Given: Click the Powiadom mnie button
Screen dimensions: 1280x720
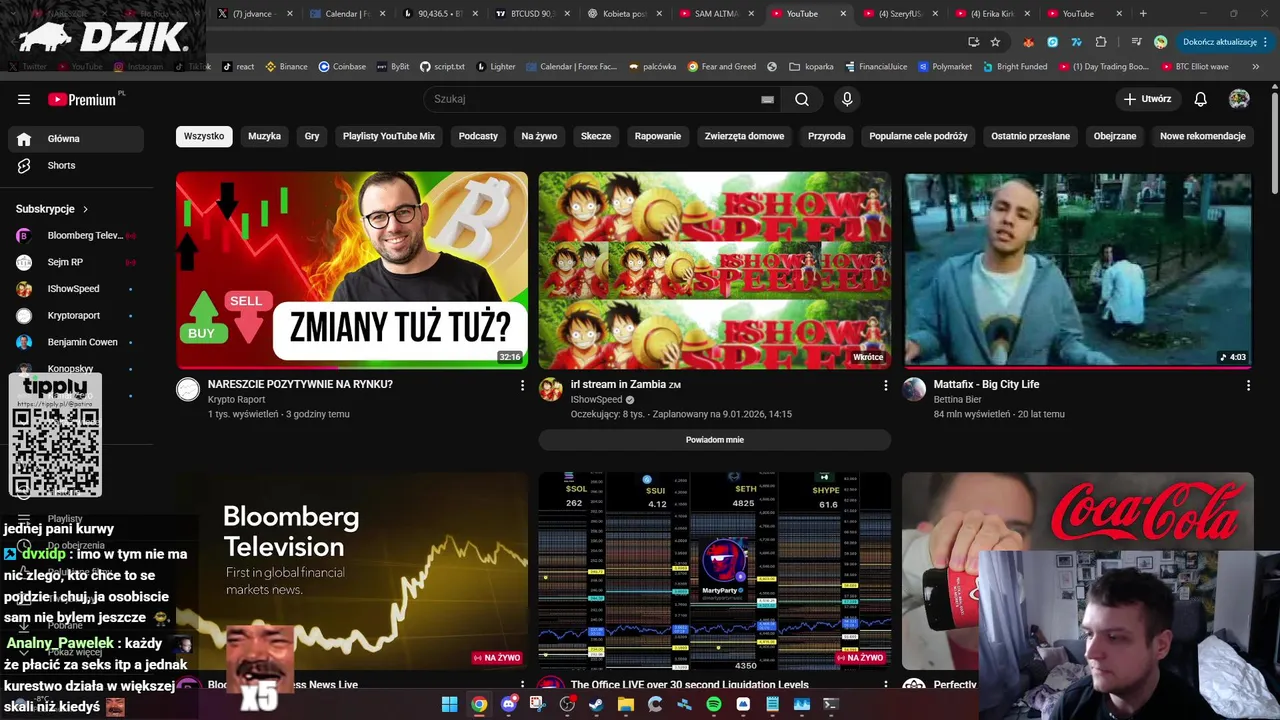Looking at the screenshot, I should point(715,440).
